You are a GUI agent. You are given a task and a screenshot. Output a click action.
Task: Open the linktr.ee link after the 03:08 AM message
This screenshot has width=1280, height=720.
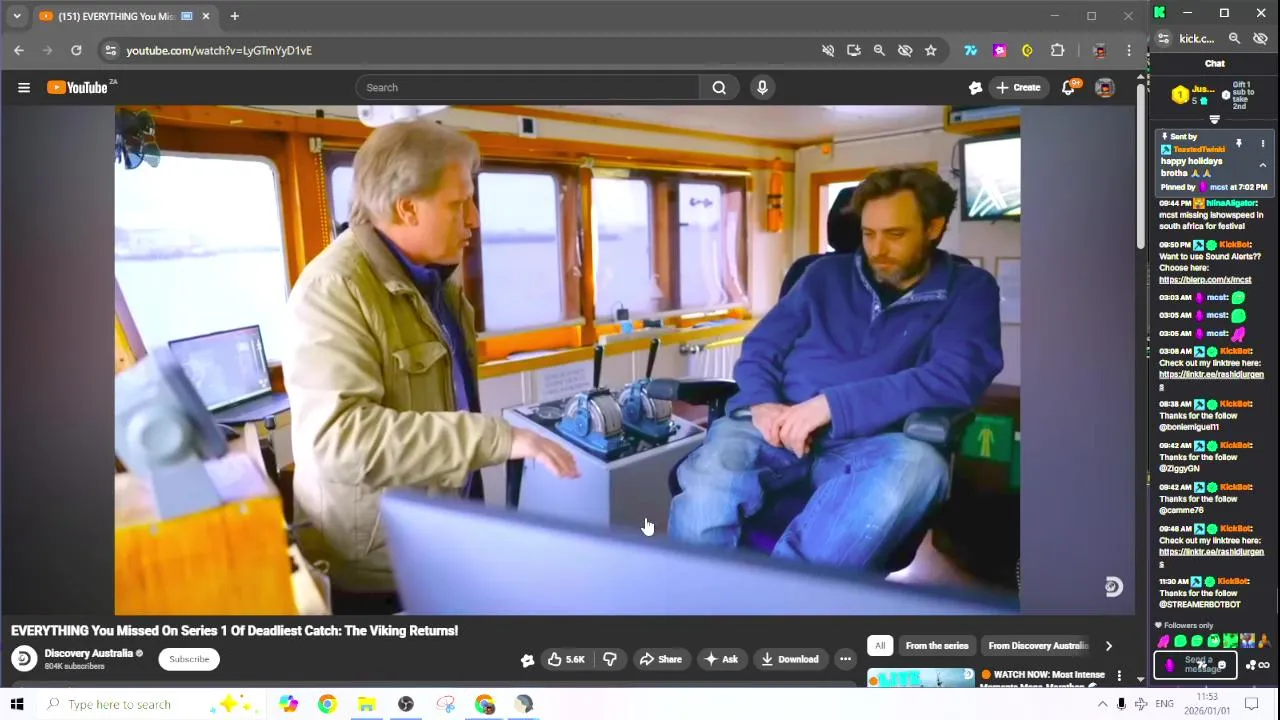pyautogui.click(x=1211, y=380)
